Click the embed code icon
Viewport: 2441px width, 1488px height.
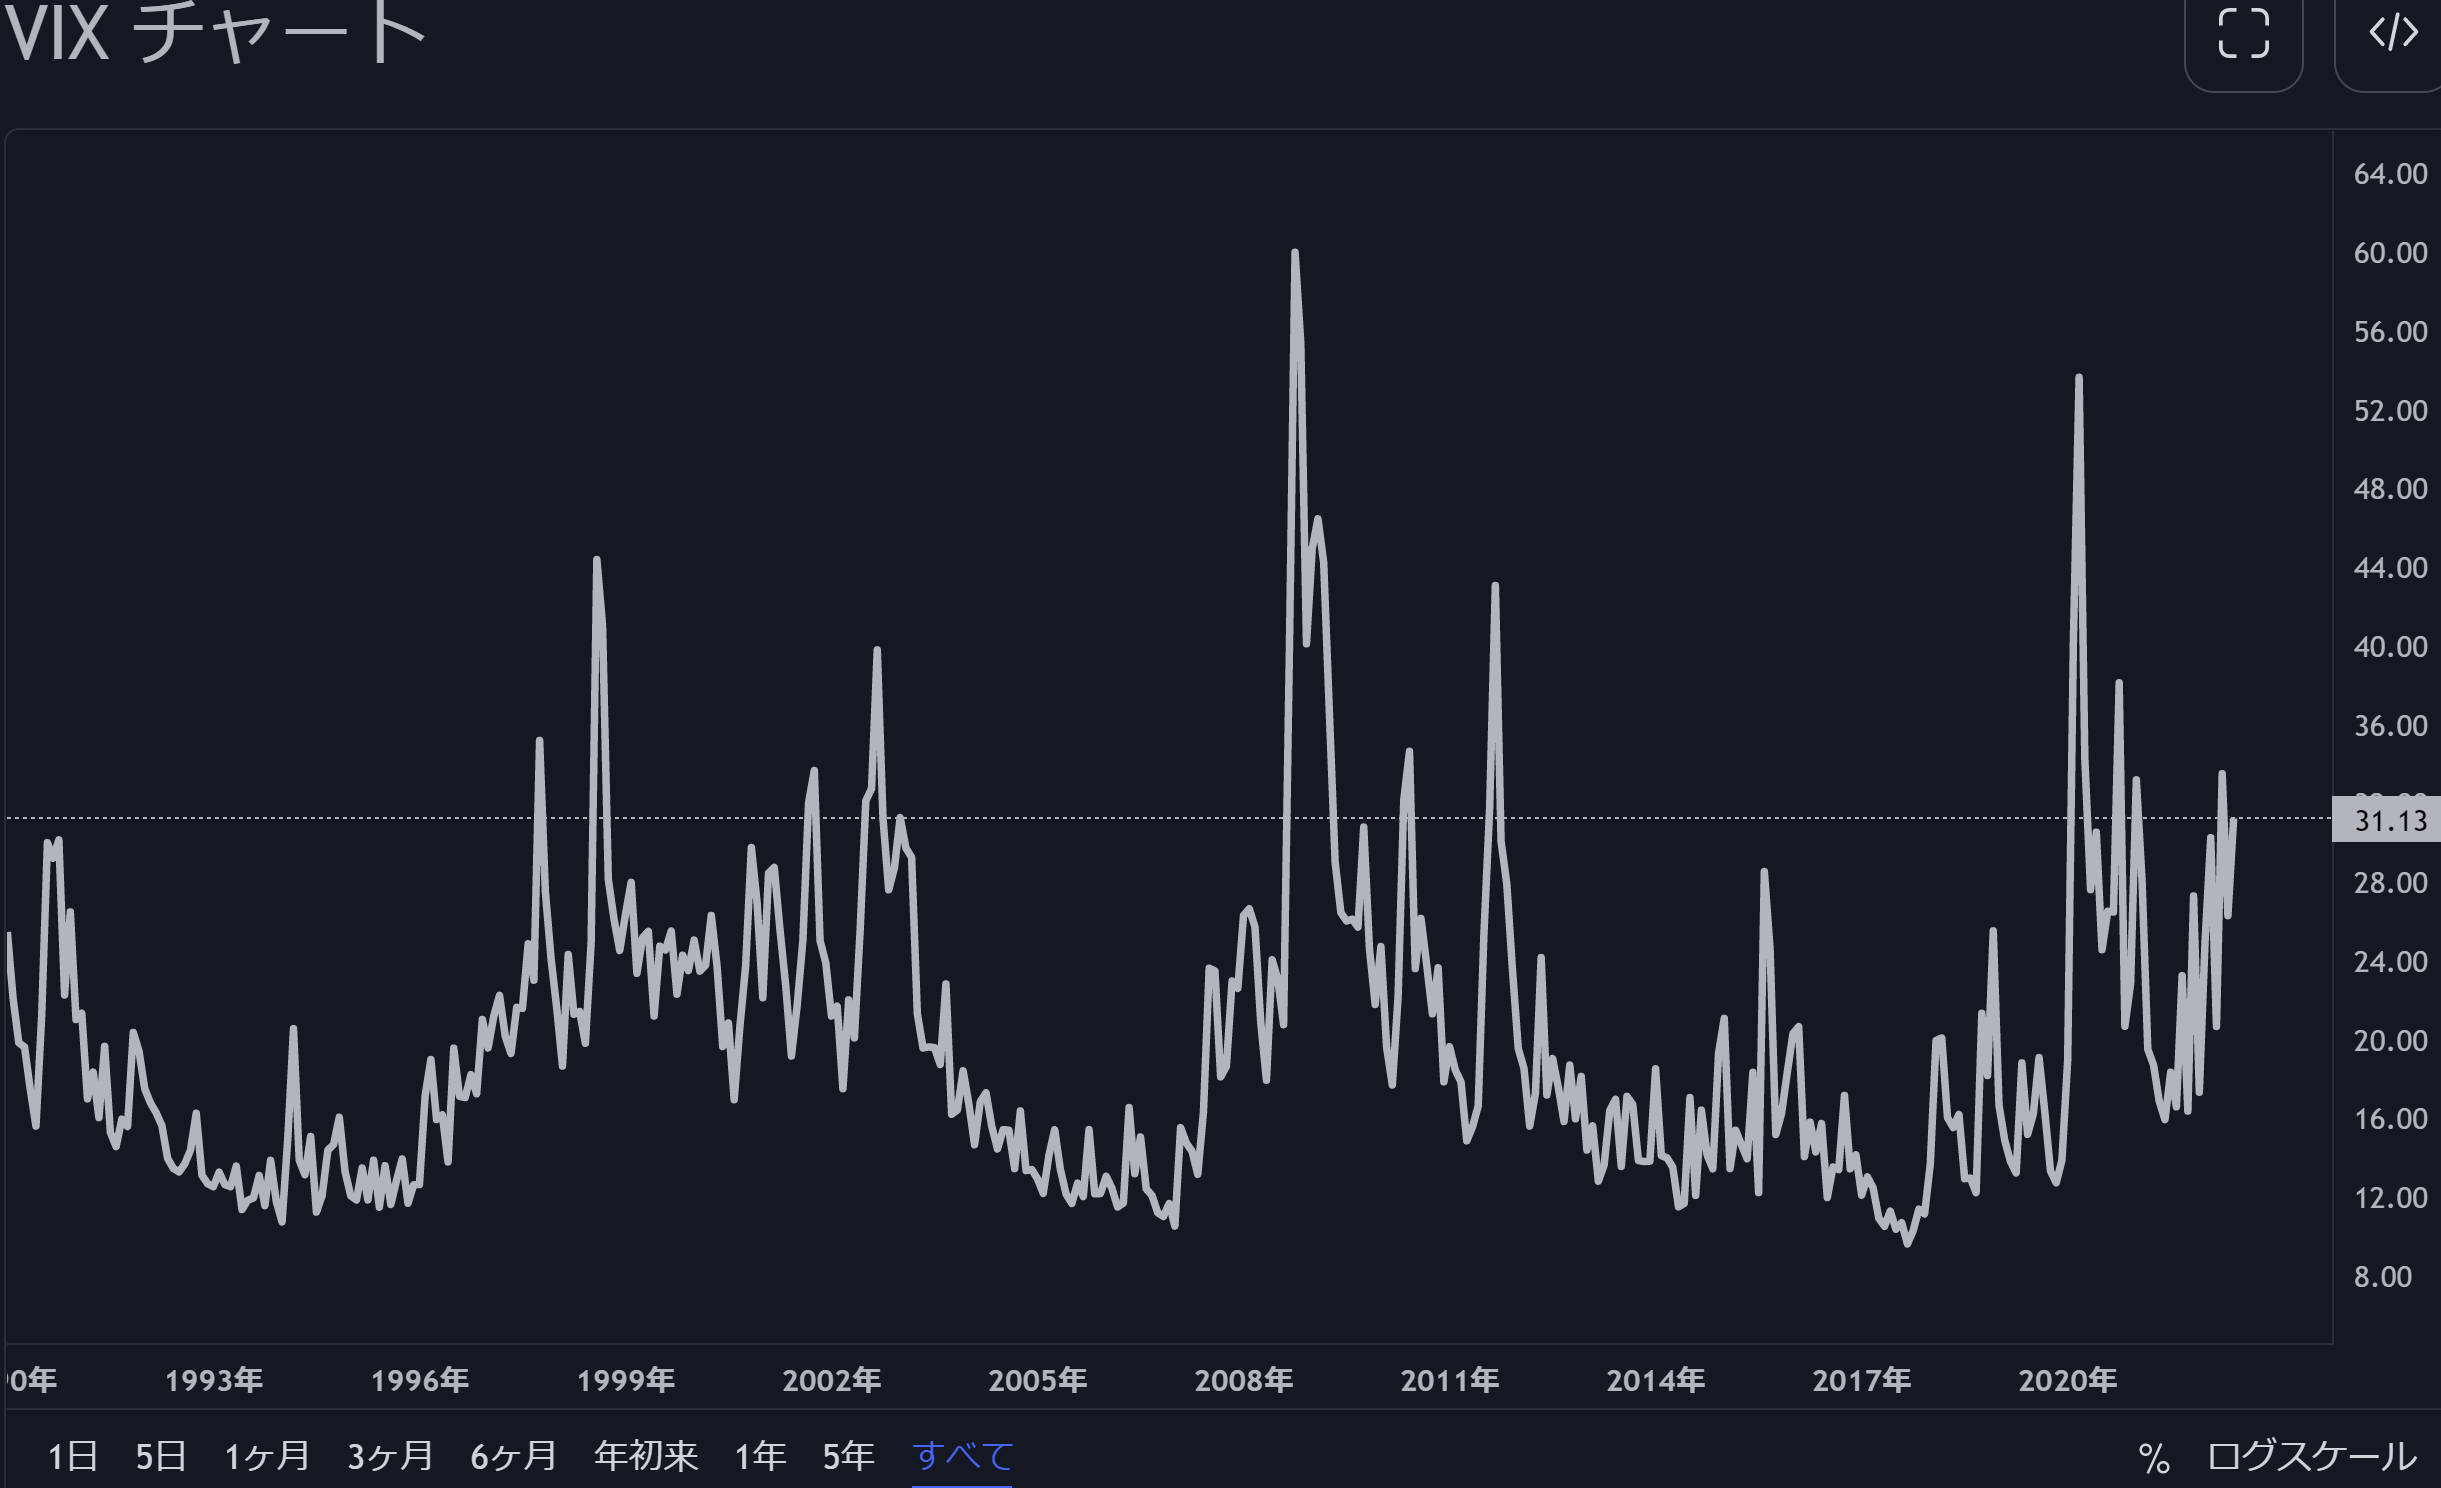pyautogui.click(x=2393, y=34)
